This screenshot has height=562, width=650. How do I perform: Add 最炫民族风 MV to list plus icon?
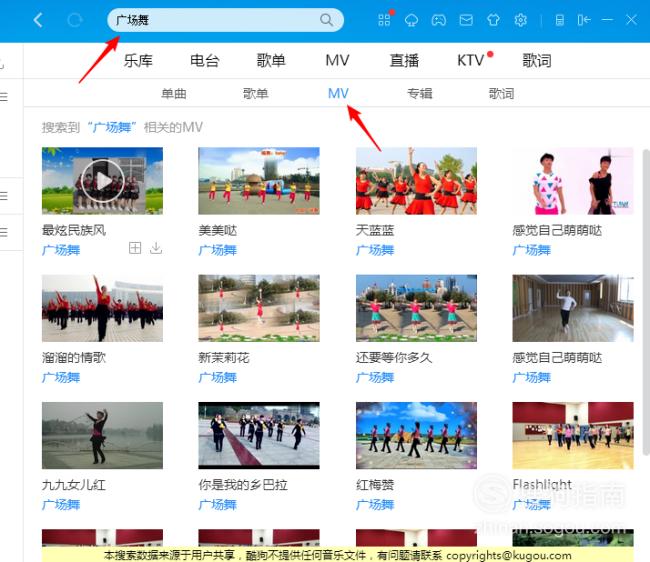135,248
